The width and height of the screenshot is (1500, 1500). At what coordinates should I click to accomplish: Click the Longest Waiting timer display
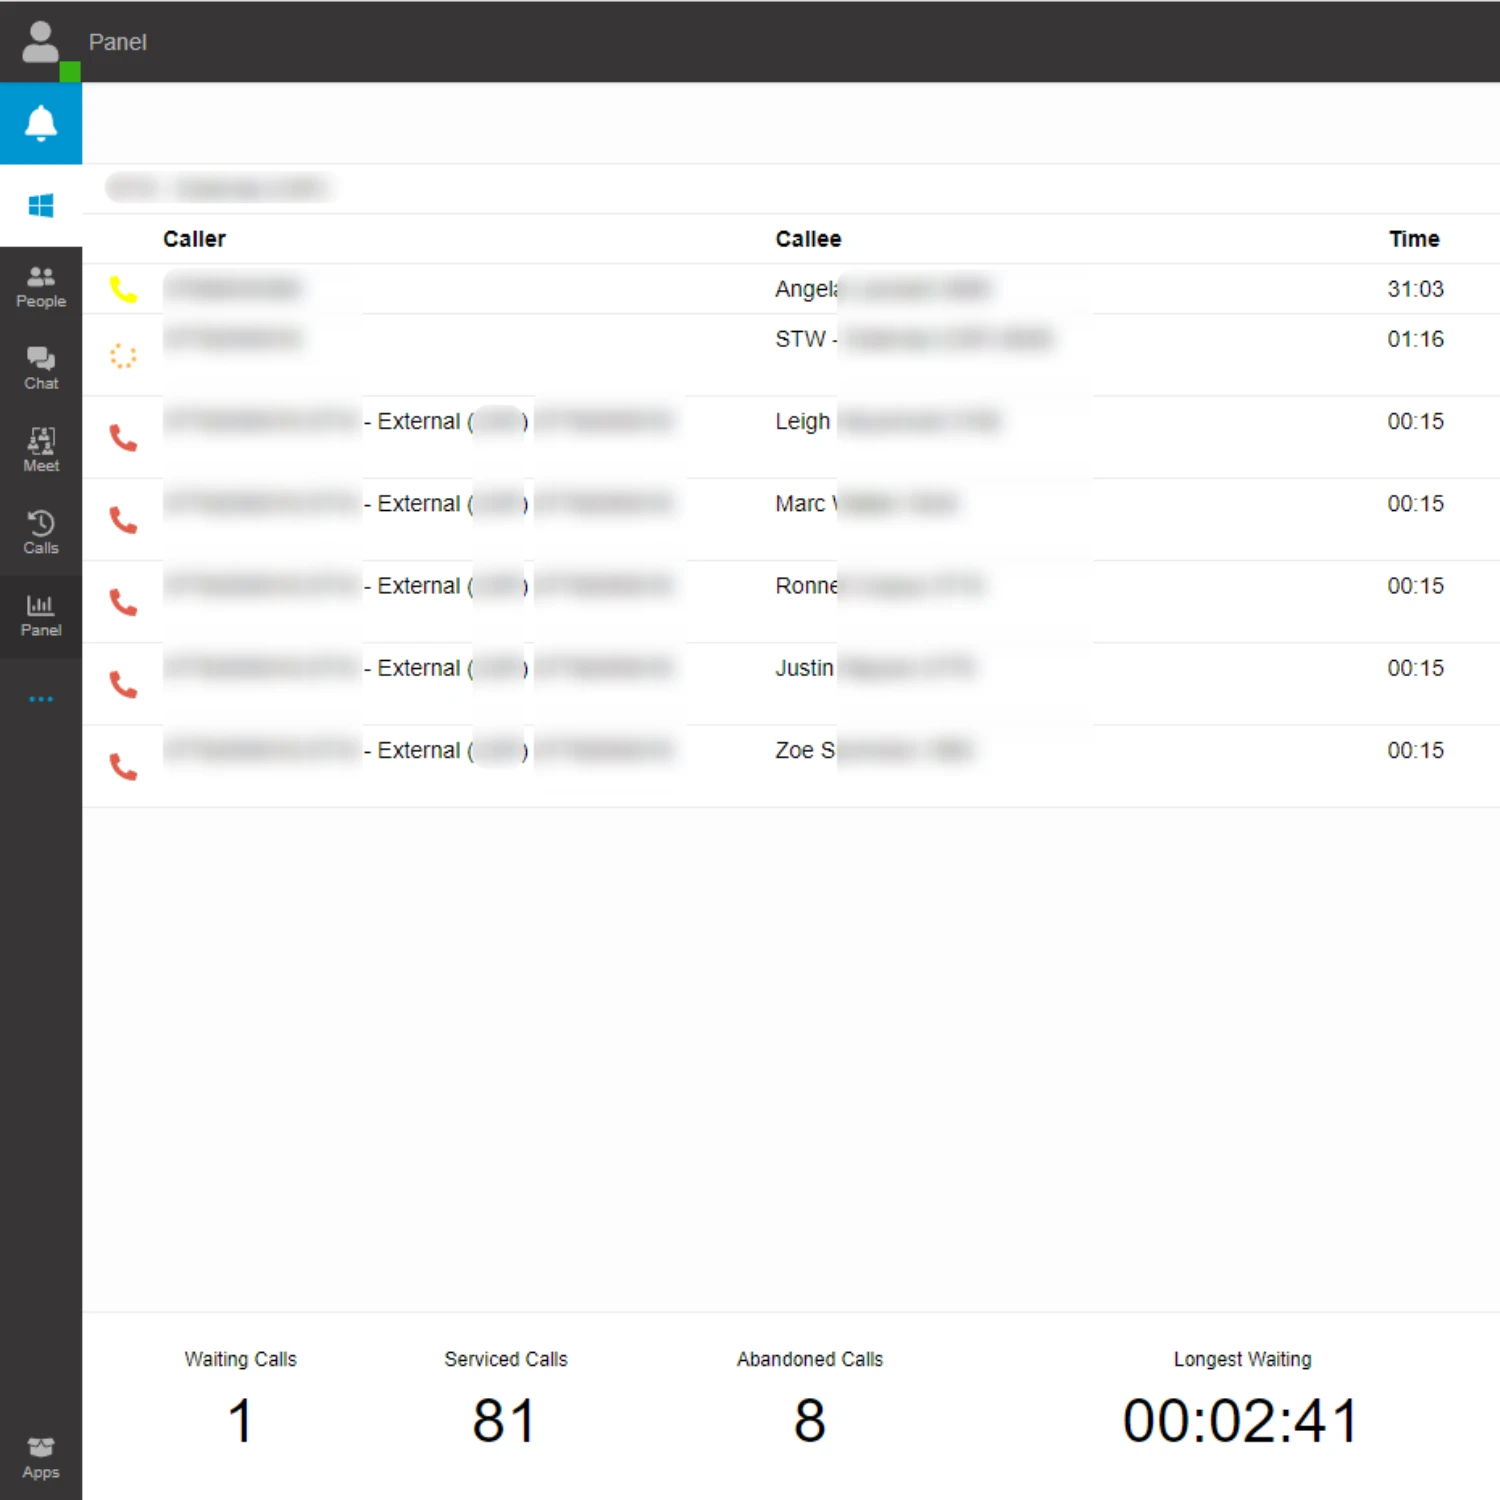[1240, 1420]
